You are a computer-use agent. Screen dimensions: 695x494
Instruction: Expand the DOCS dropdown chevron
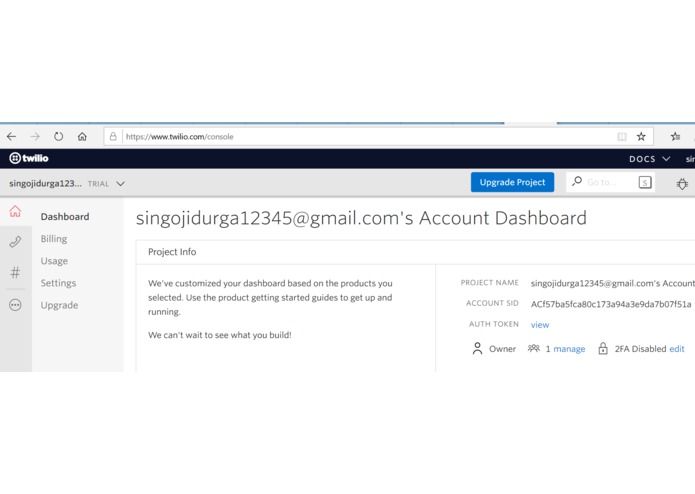666,159
